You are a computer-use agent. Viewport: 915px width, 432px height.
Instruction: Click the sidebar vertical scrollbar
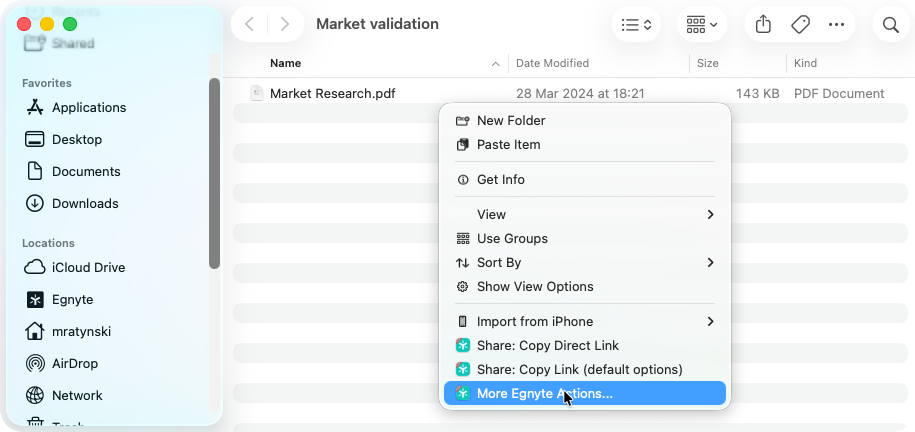click(x=214, y=173)
